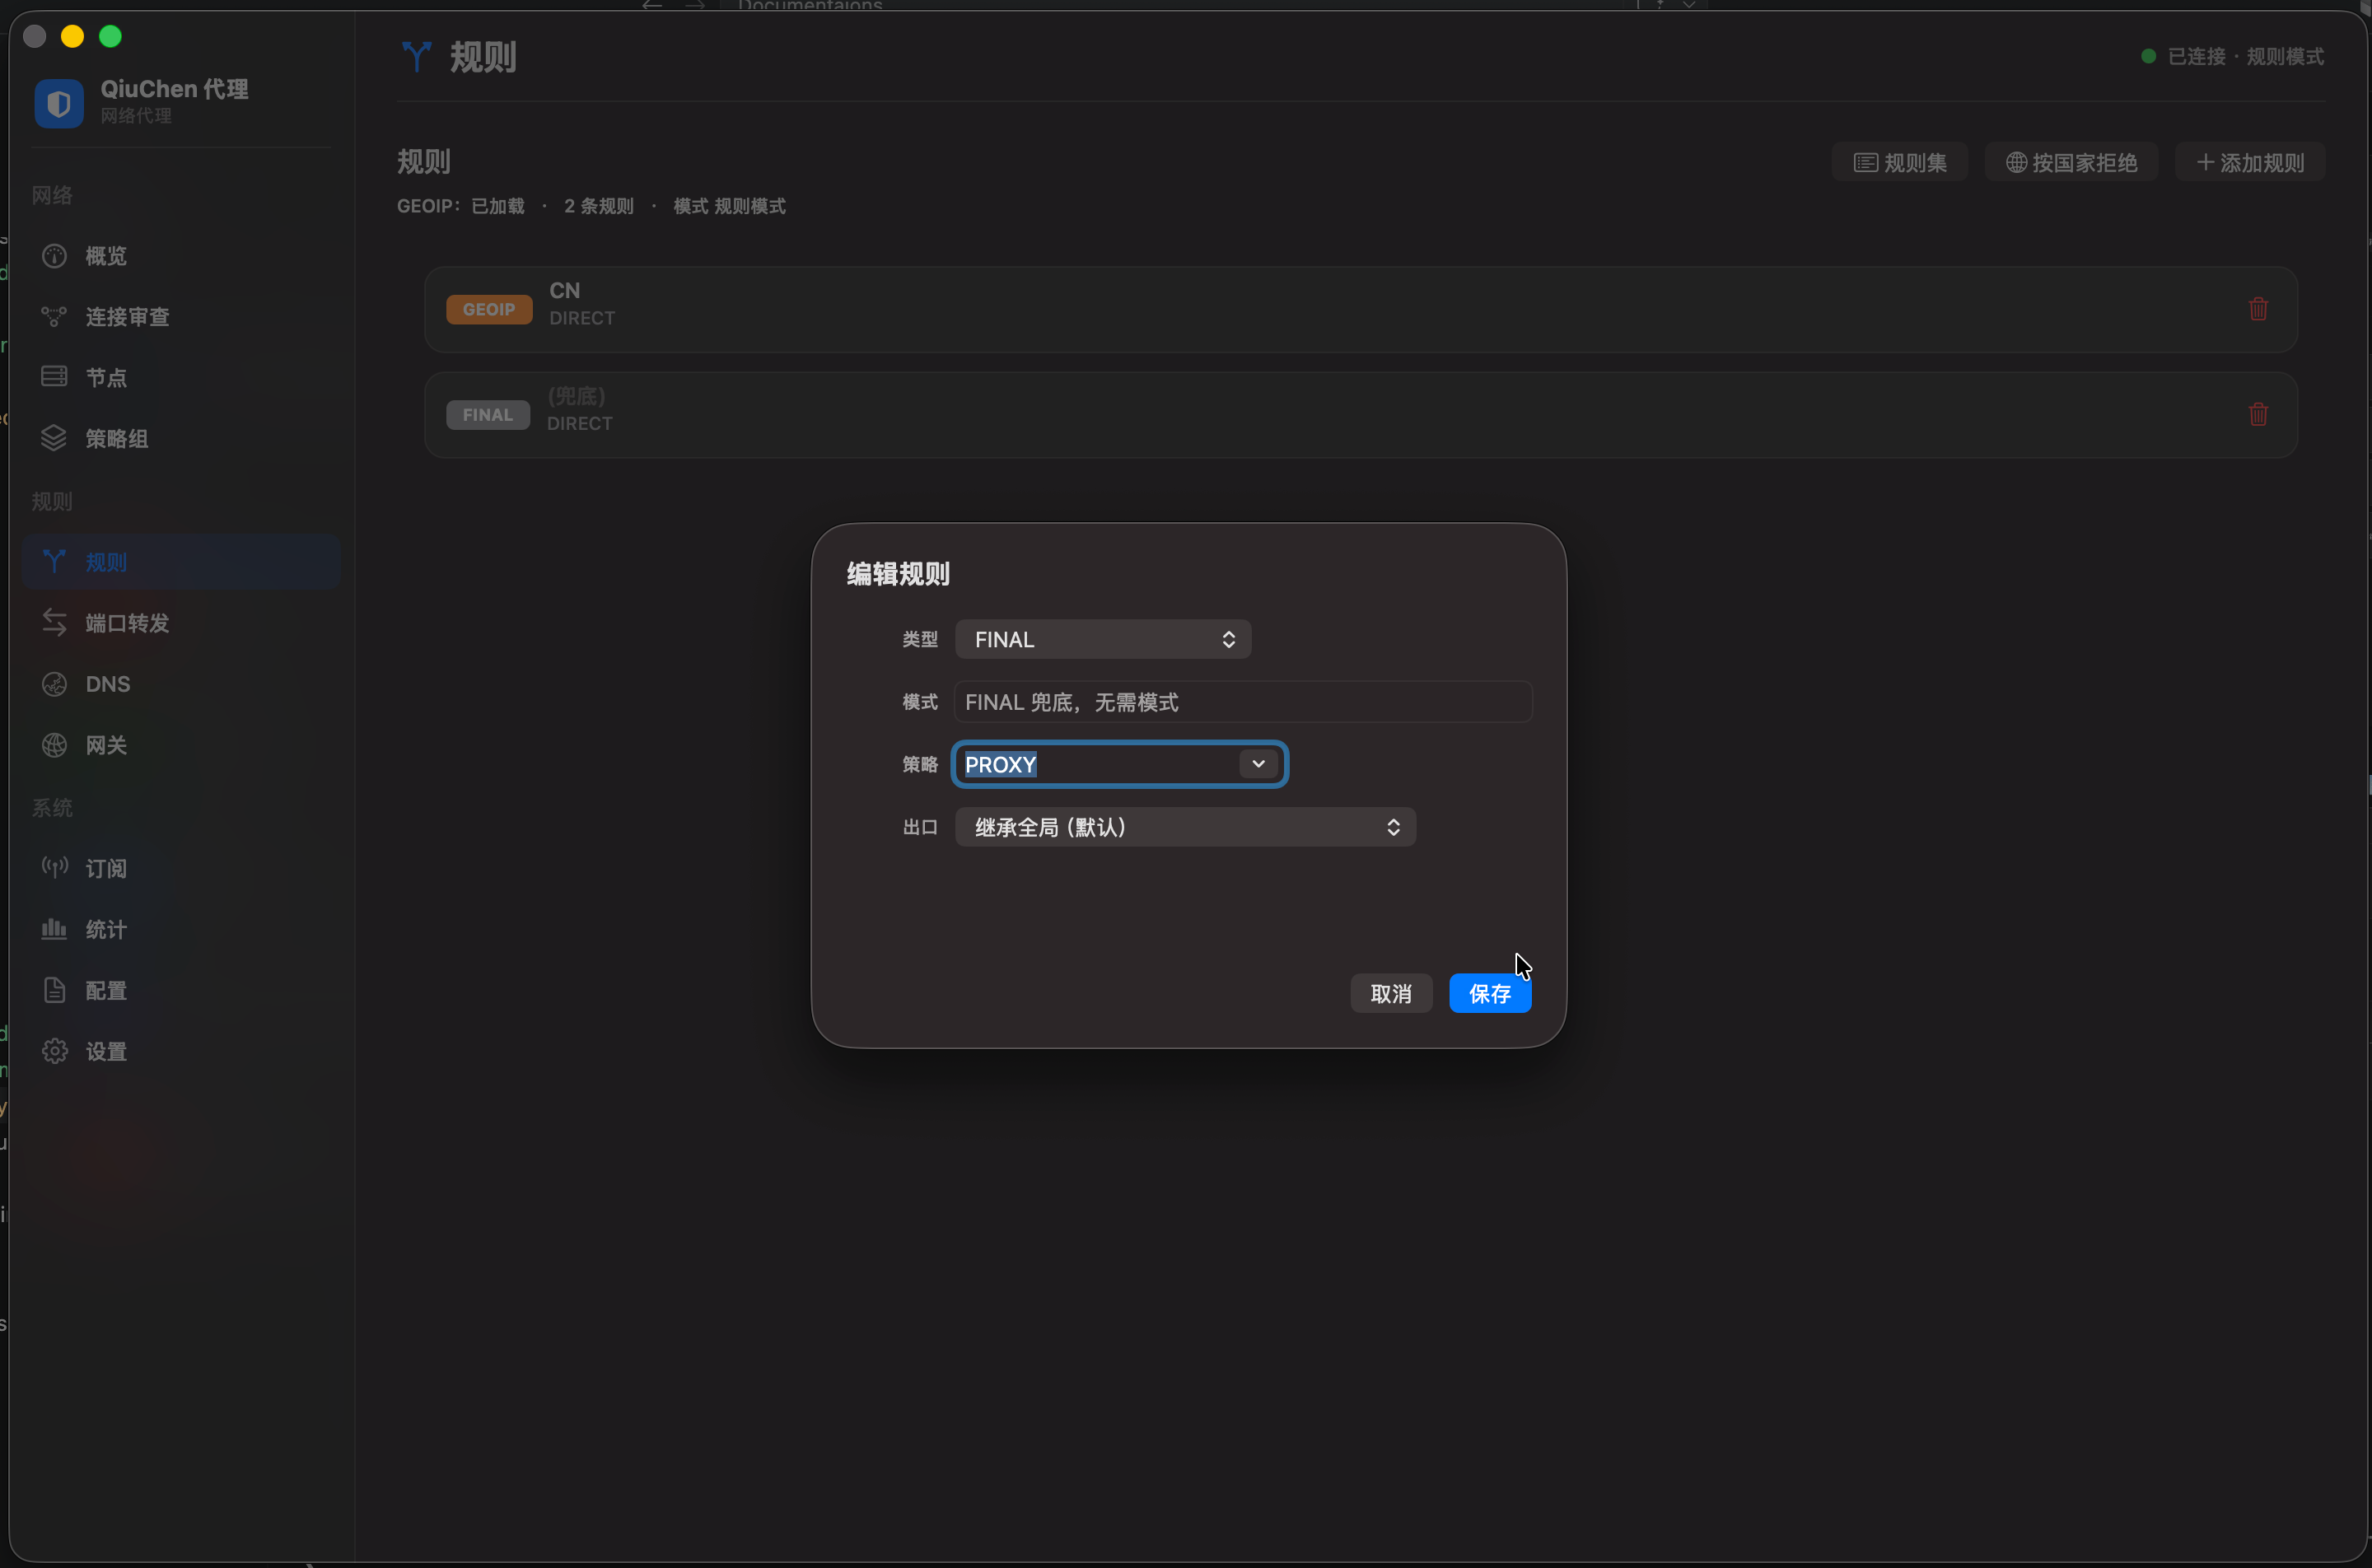The height and width of the screenshot is (1568, 2372).
Task: Click the 模式 field reading FINAL 兜底
Action: pos(1243,702)
